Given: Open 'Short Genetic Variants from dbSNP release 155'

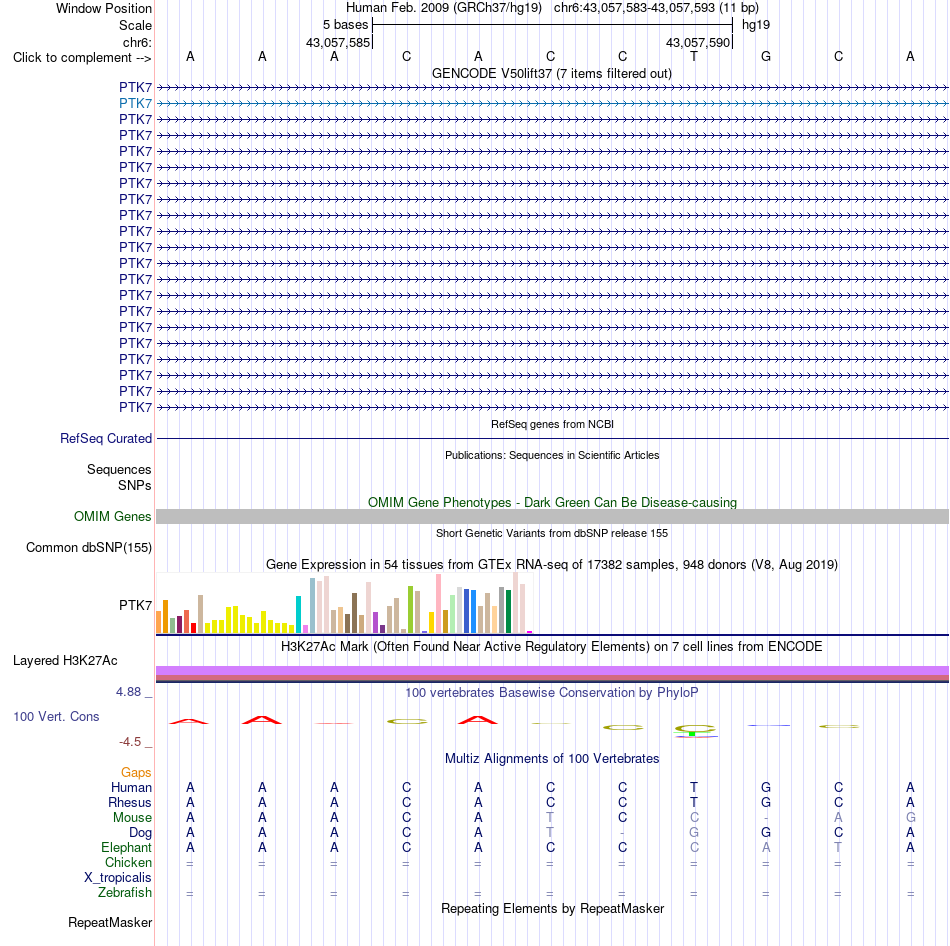Looking at the screenshot, I should click(552, 533).
